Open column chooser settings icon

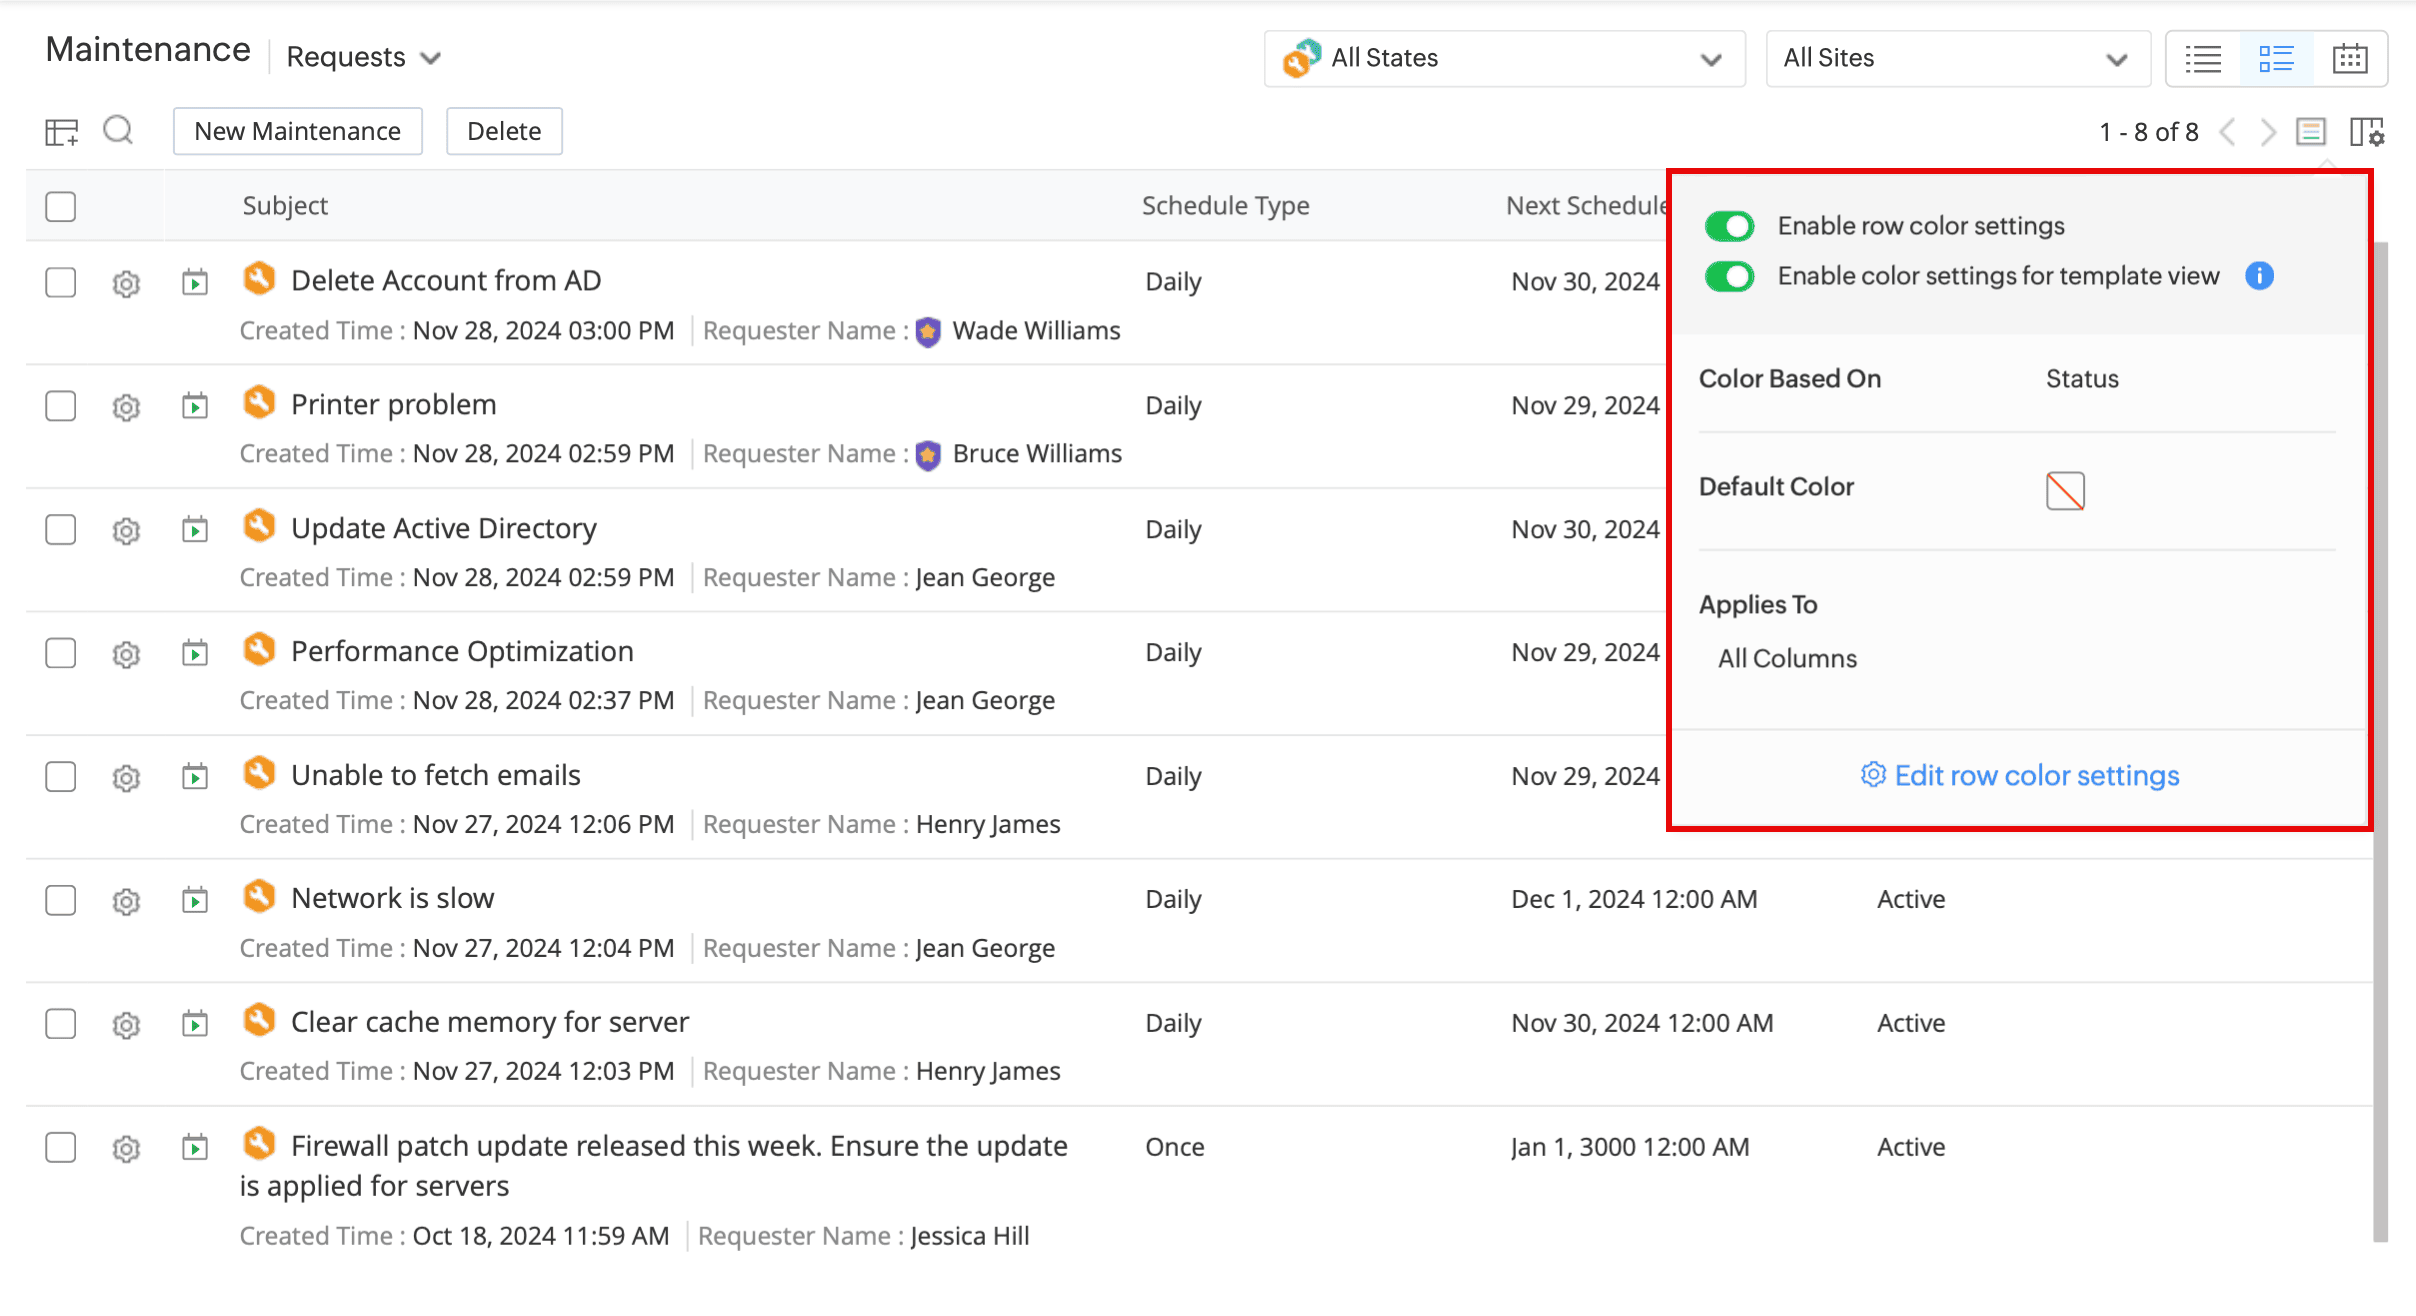pyautogui.click(x=2366, y=132)
